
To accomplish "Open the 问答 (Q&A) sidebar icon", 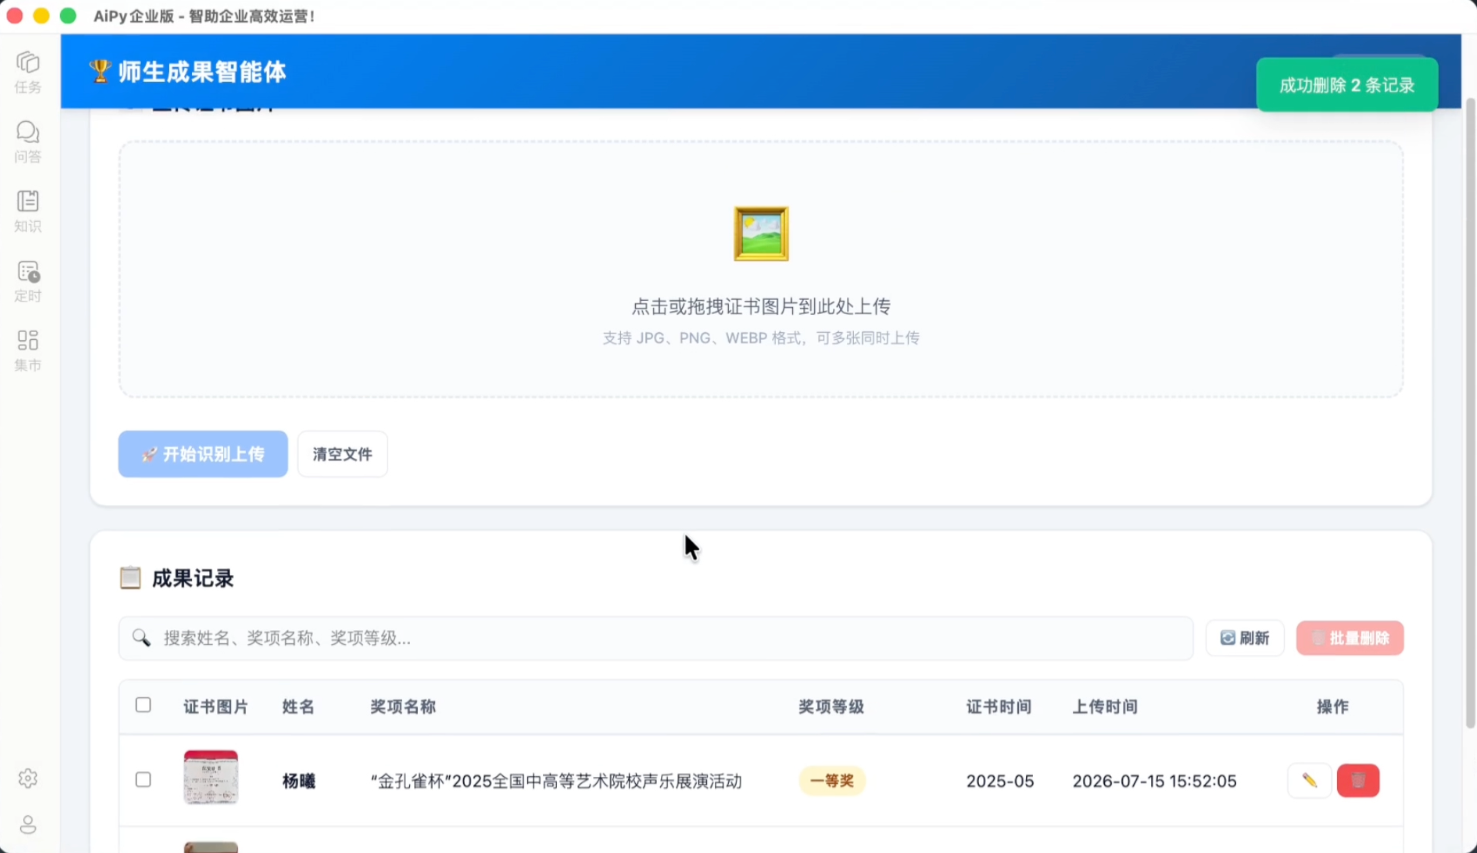I will (28, 142).
